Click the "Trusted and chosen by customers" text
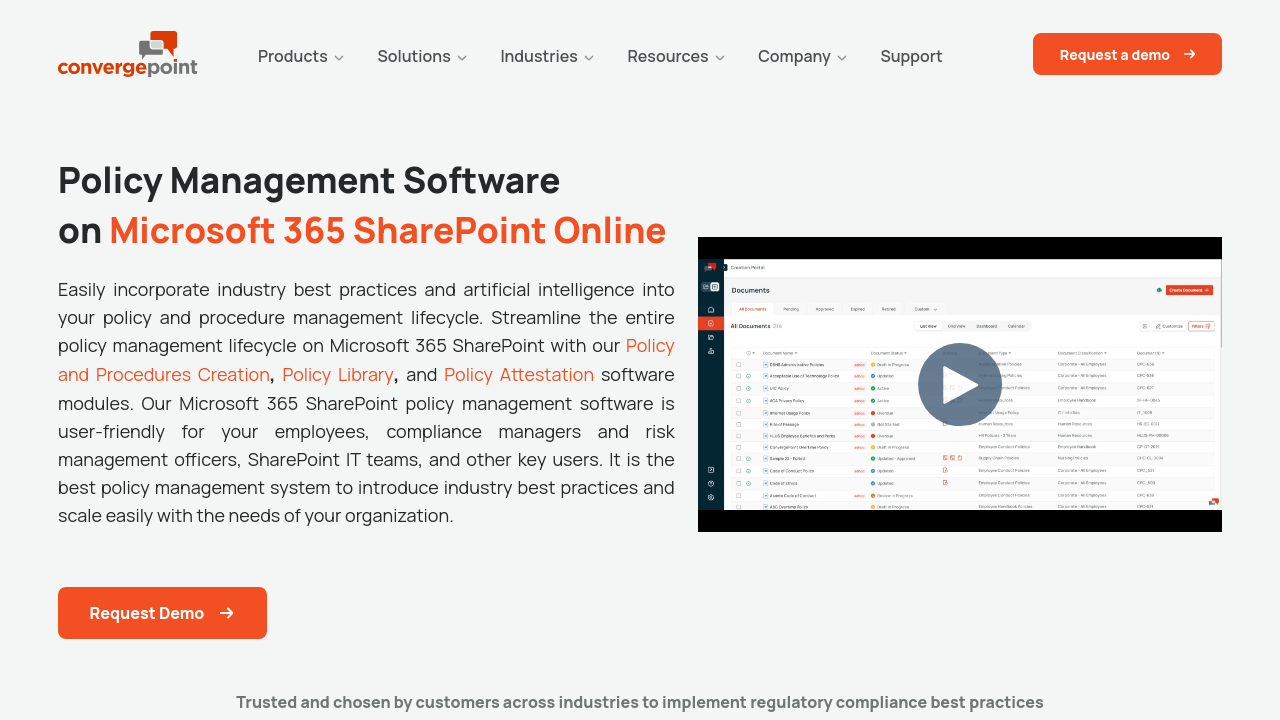 tap(640, 702)
